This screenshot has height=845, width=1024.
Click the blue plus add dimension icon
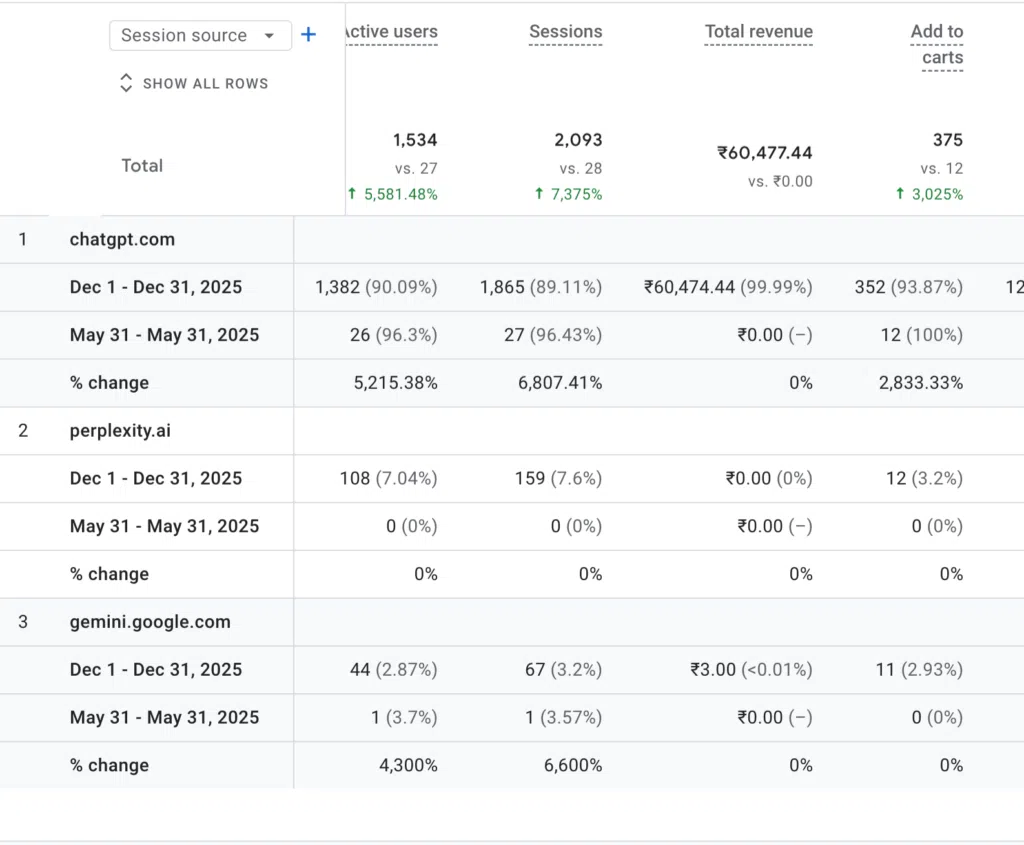[x=308, y=35]
